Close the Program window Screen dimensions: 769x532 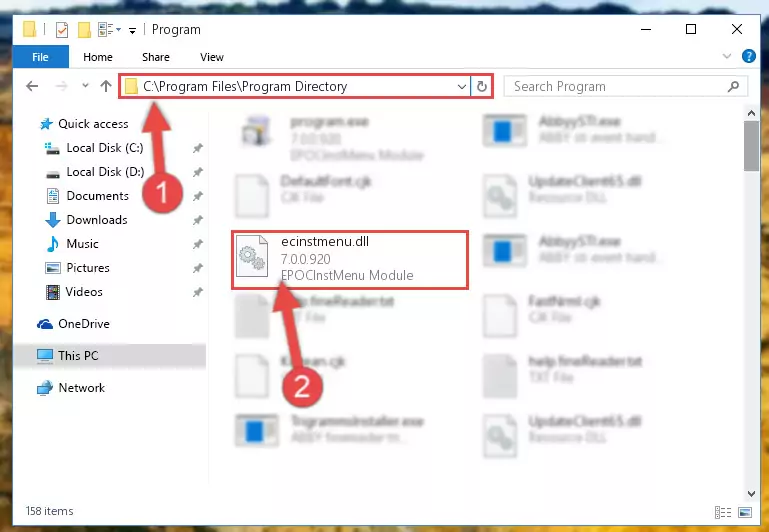pos(736,29)
